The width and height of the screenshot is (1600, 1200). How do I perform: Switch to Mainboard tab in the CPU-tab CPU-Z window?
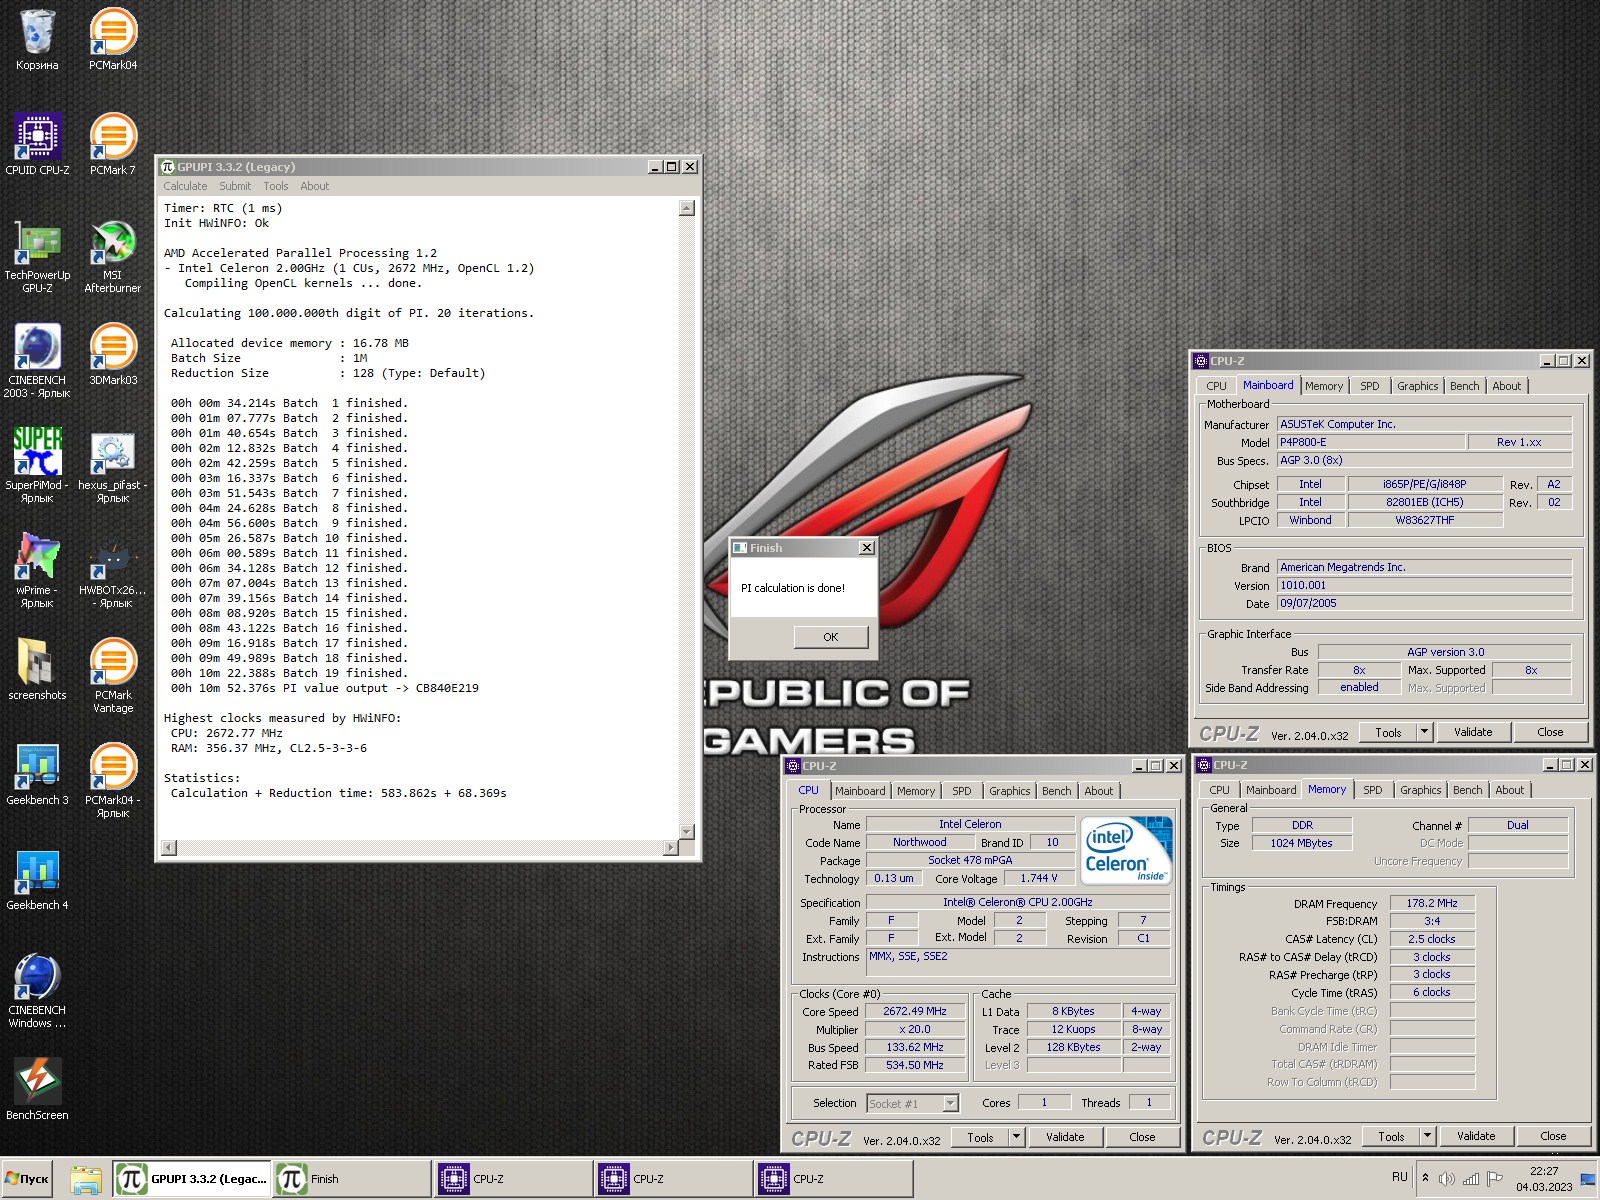tap(860, 791)
